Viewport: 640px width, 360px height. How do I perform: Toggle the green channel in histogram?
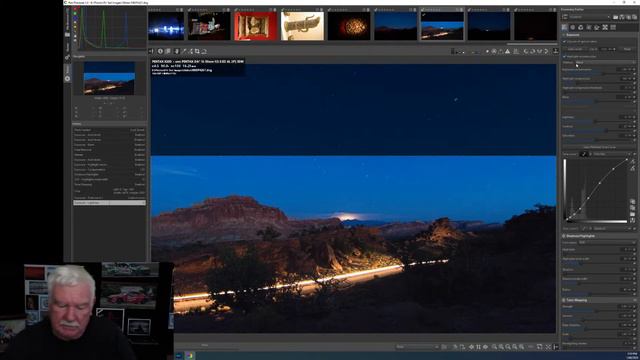click(75, 13)
